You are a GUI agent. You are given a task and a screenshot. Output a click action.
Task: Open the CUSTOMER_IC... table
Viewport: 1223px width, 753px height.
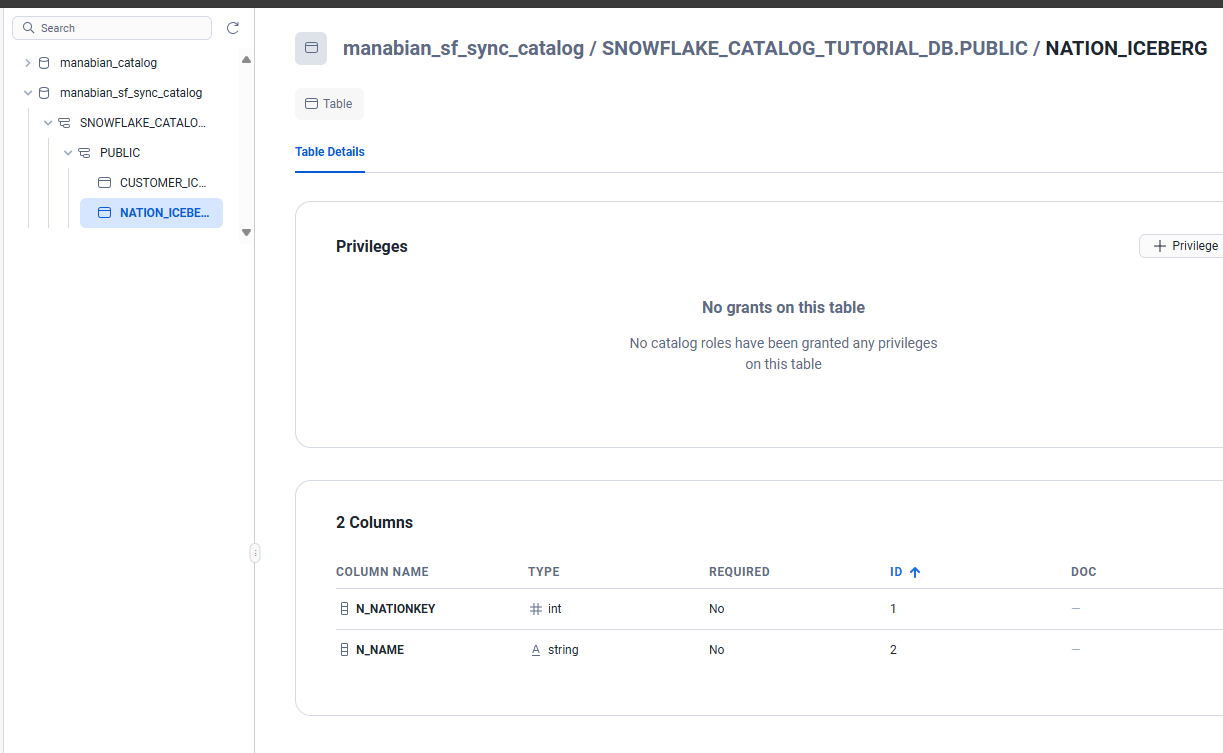coord(163,183)
